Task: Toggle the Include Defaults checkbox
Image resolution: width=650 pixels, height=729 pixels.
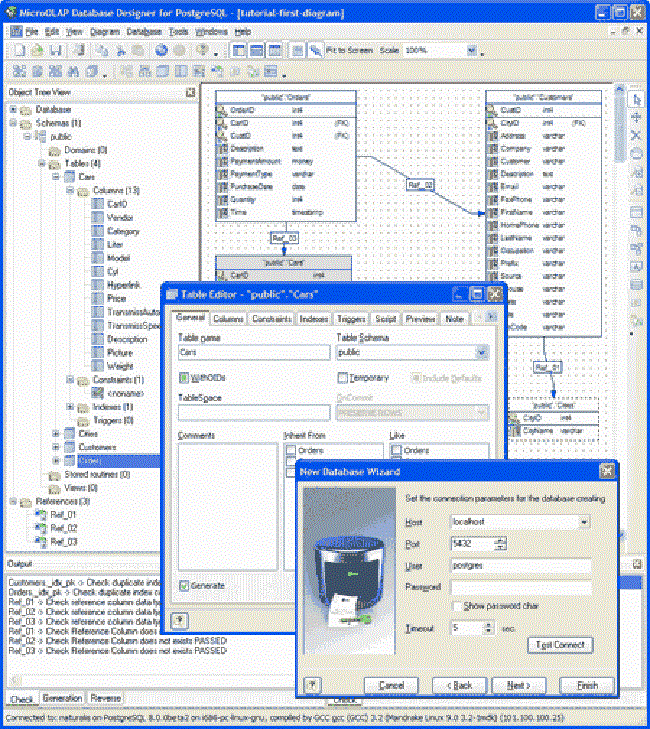Action: [416, 378]
